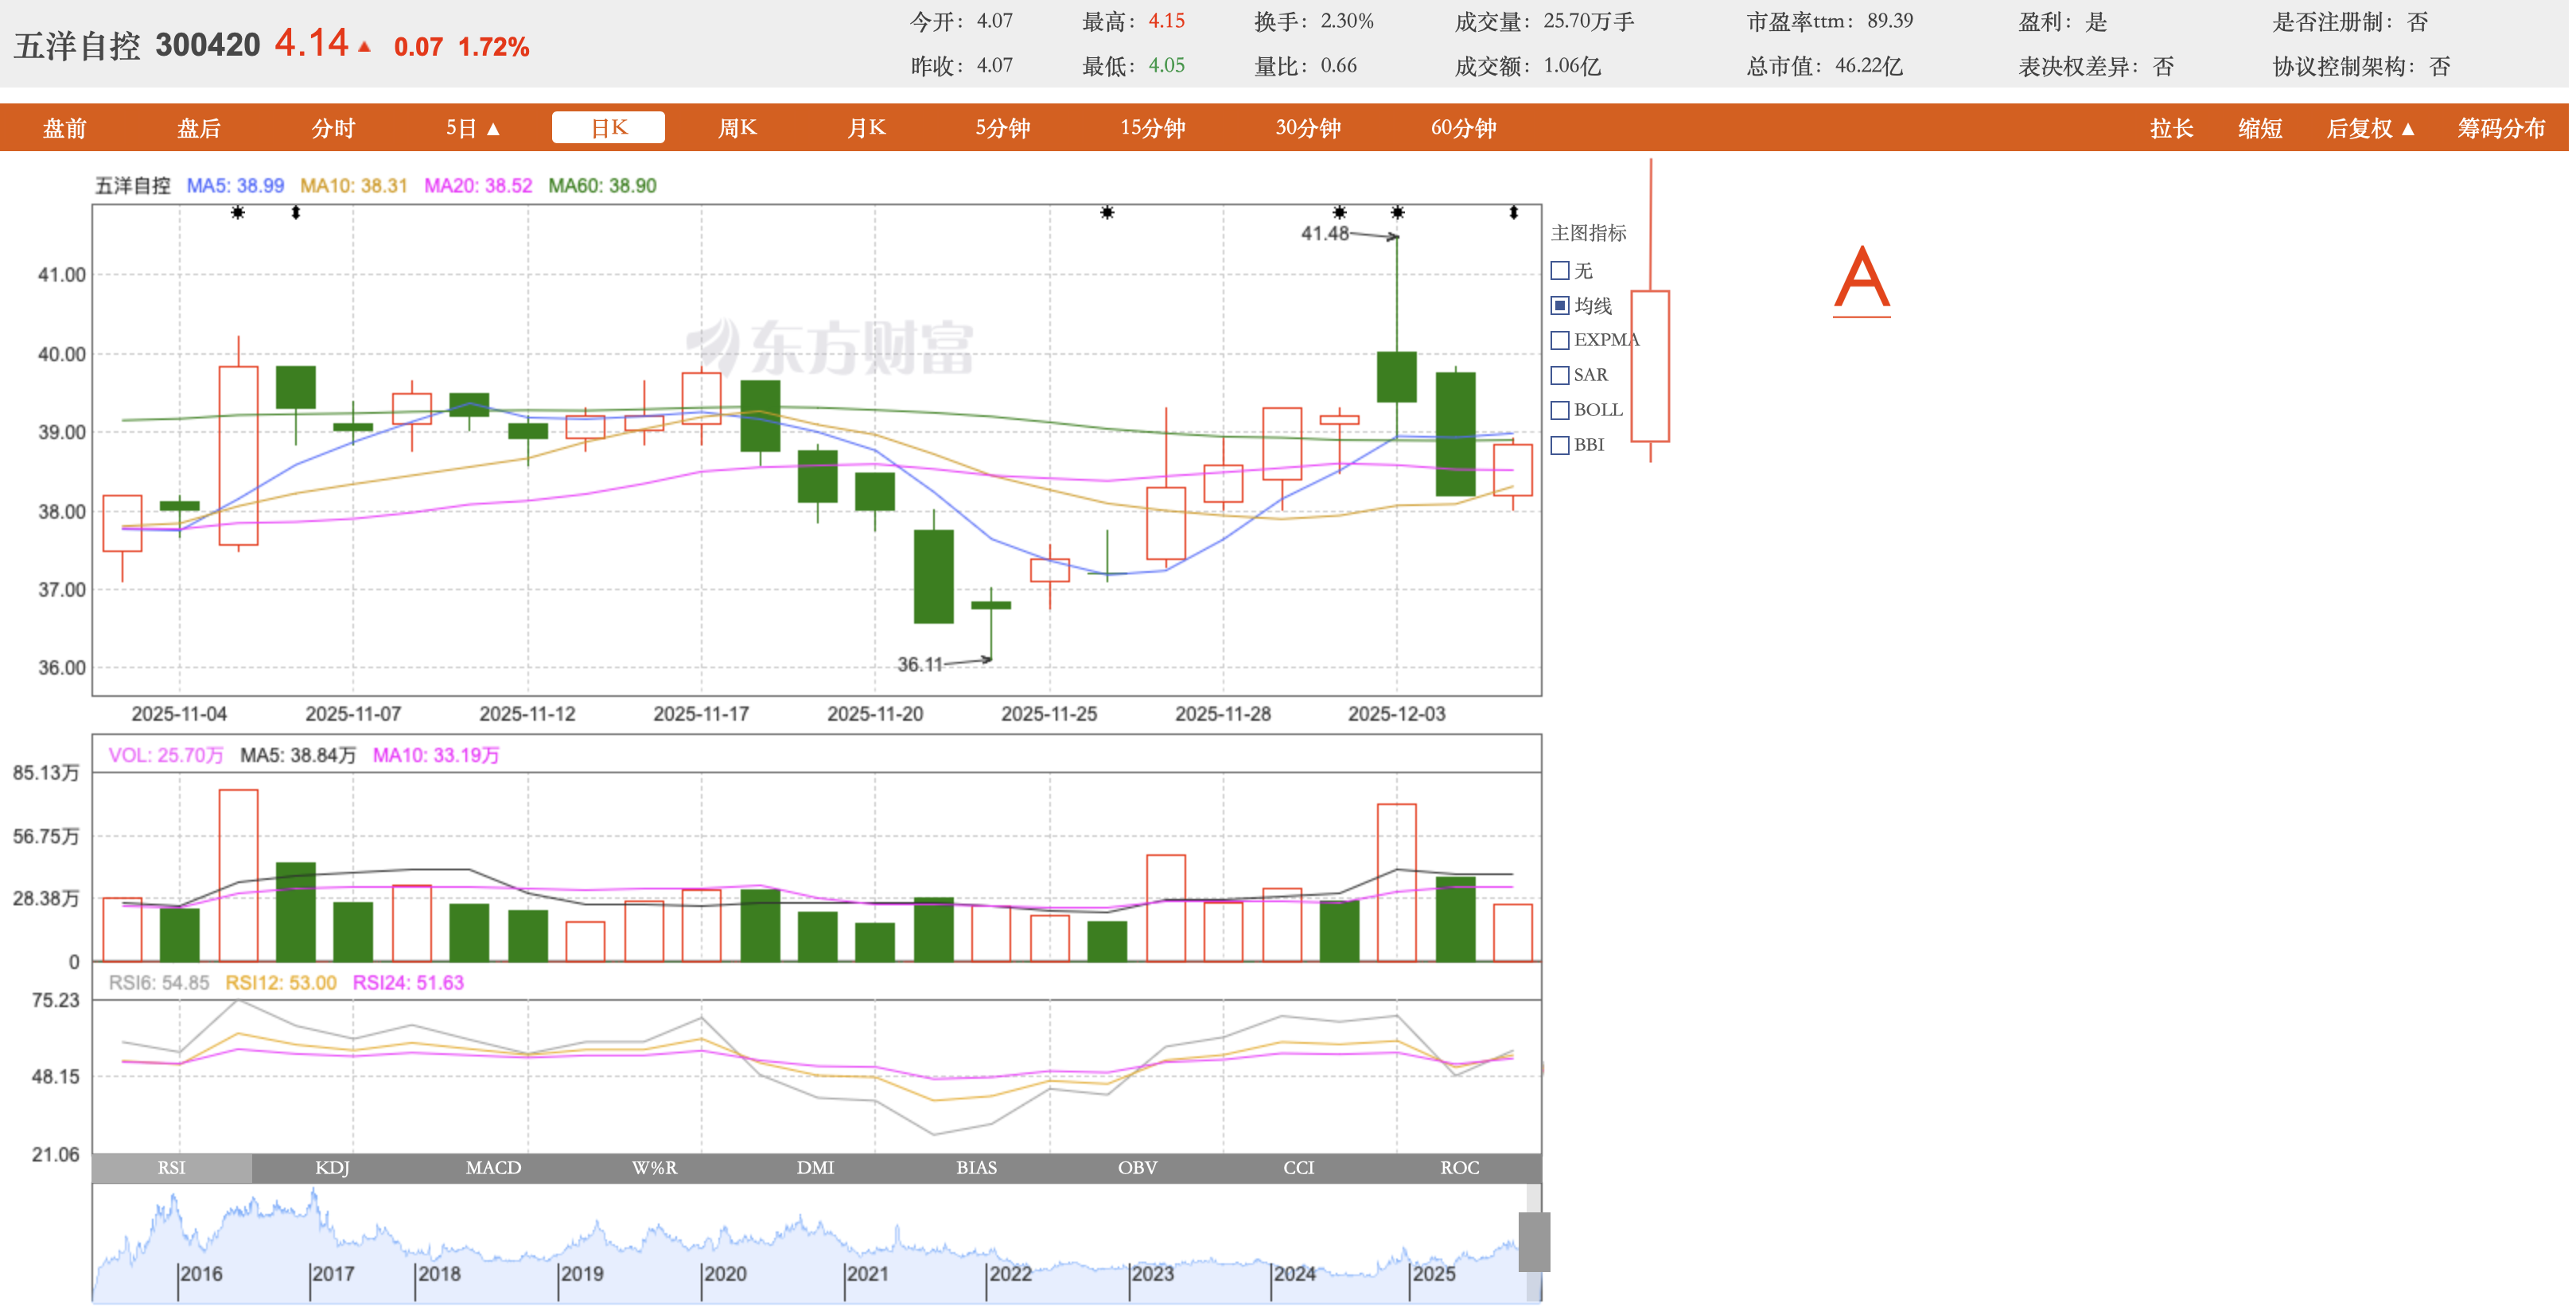Switch to the KDJ indicator tab
Screen dimensions: 2576x1311
(x=333, y=1169)
